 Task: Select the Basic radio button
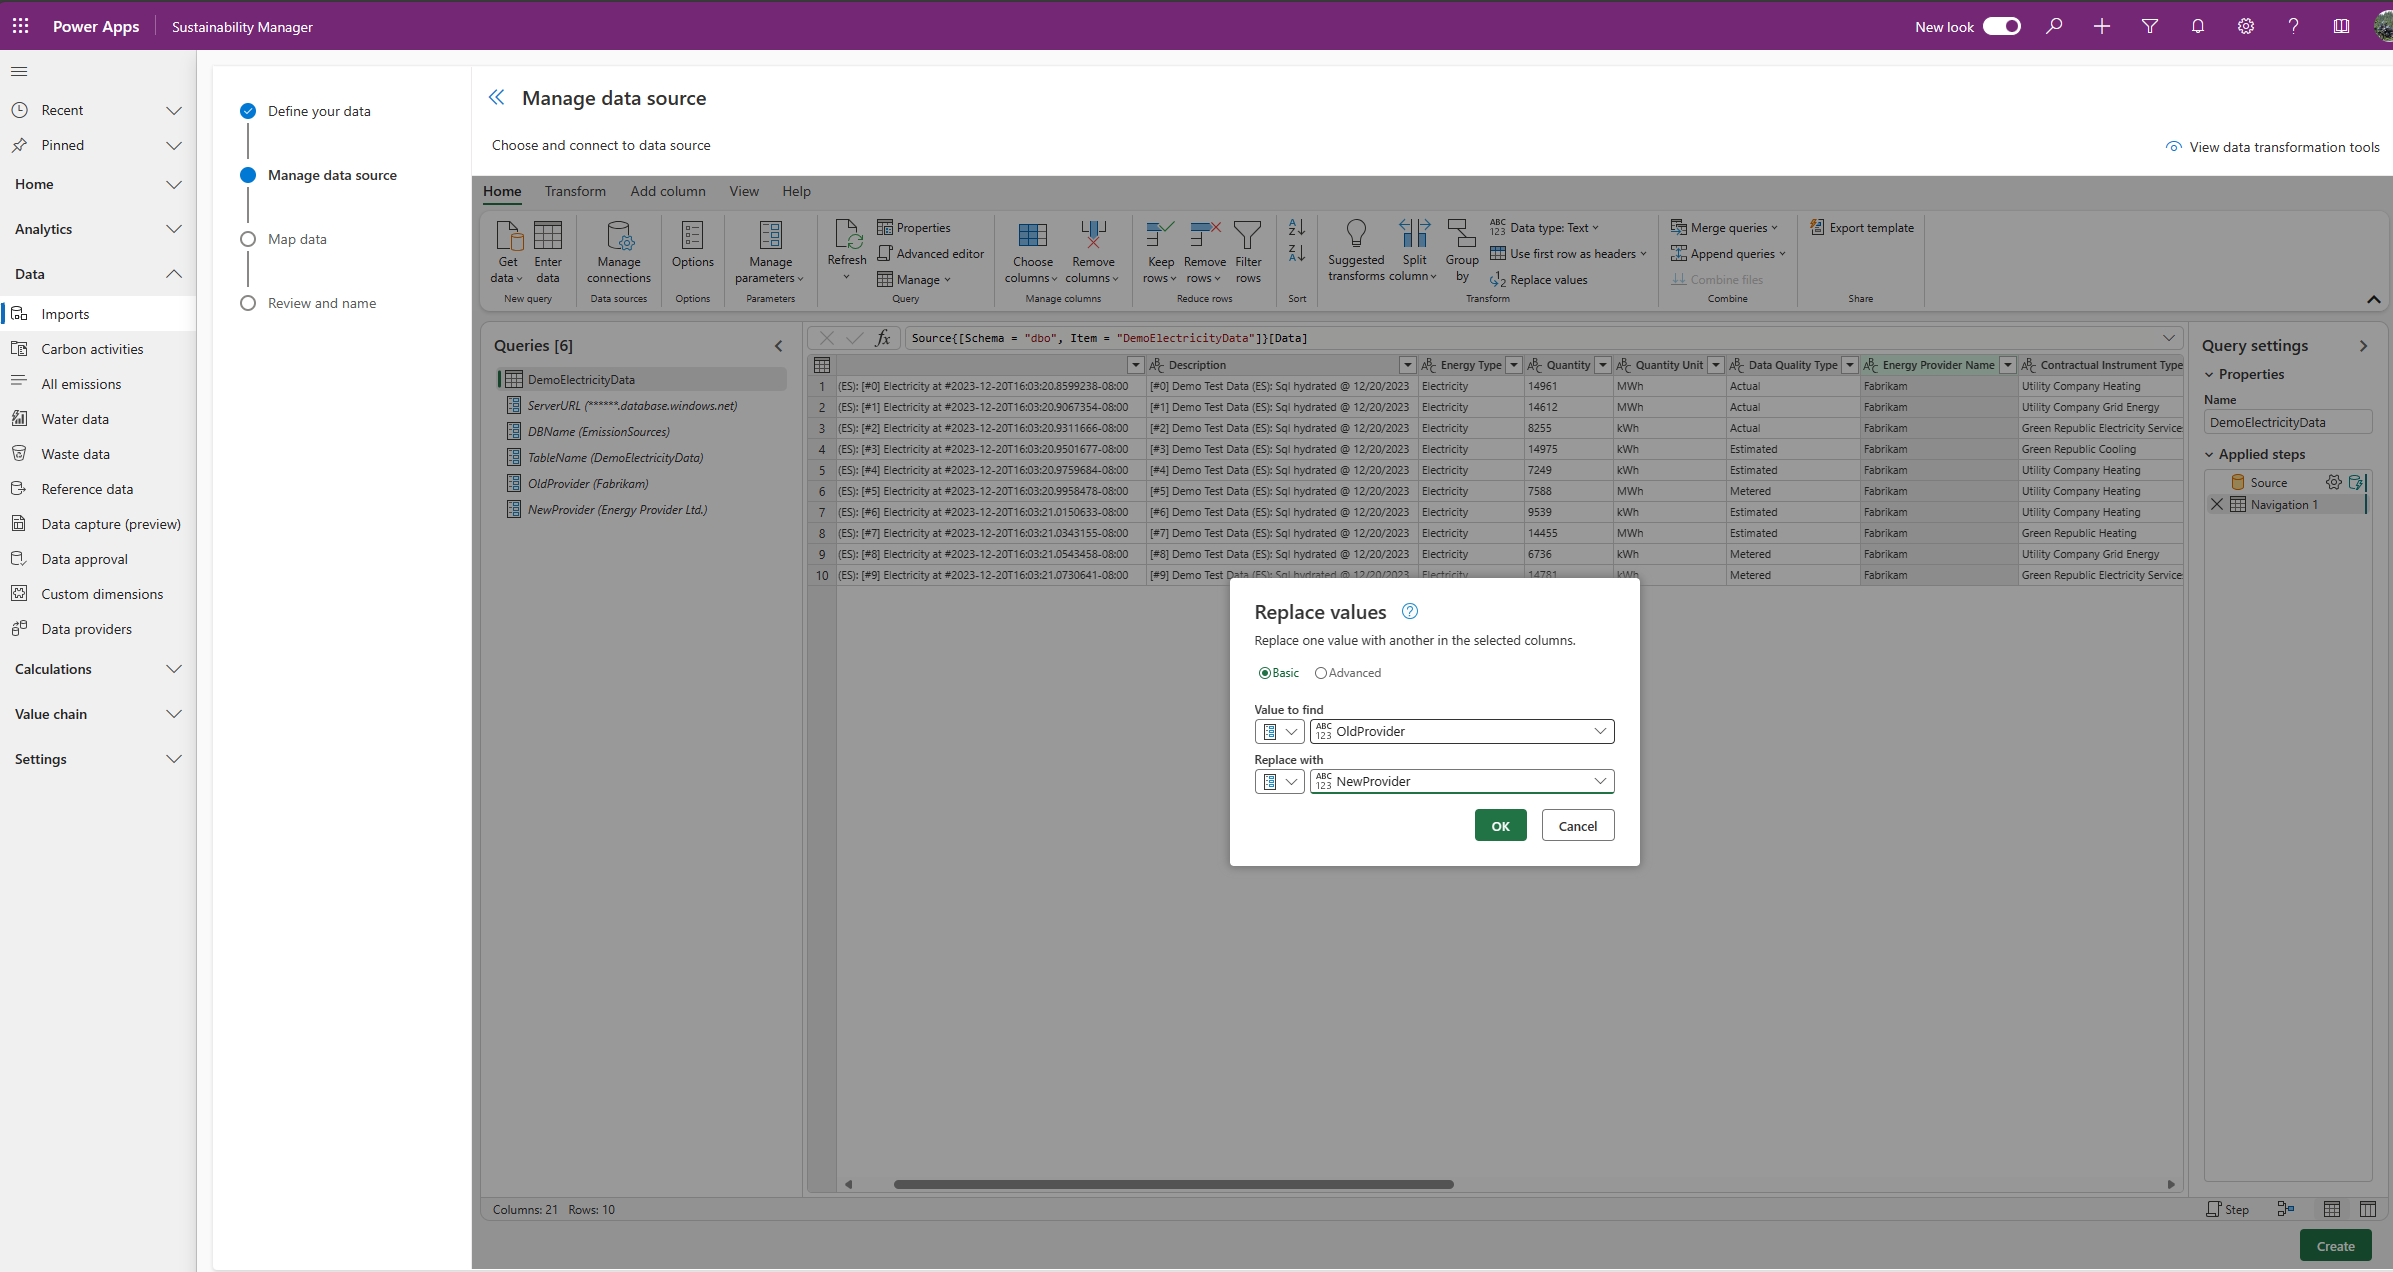(x=1265, y=673)
